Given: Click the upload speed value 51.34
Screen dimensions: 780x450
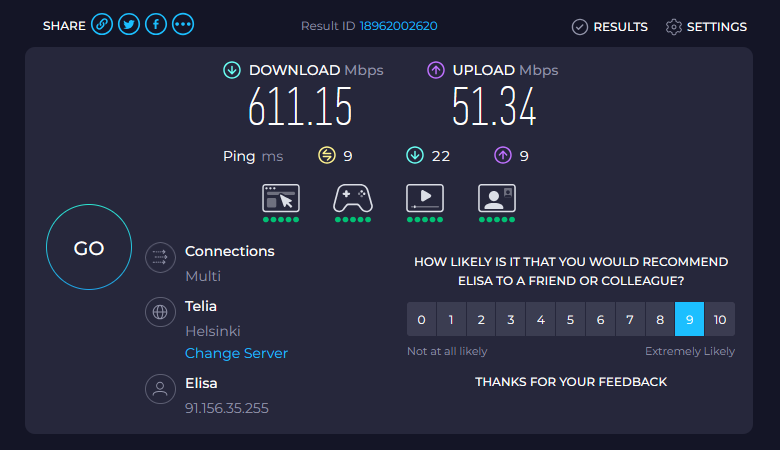Looking at the screenshot, I should [x=494, y=106].
